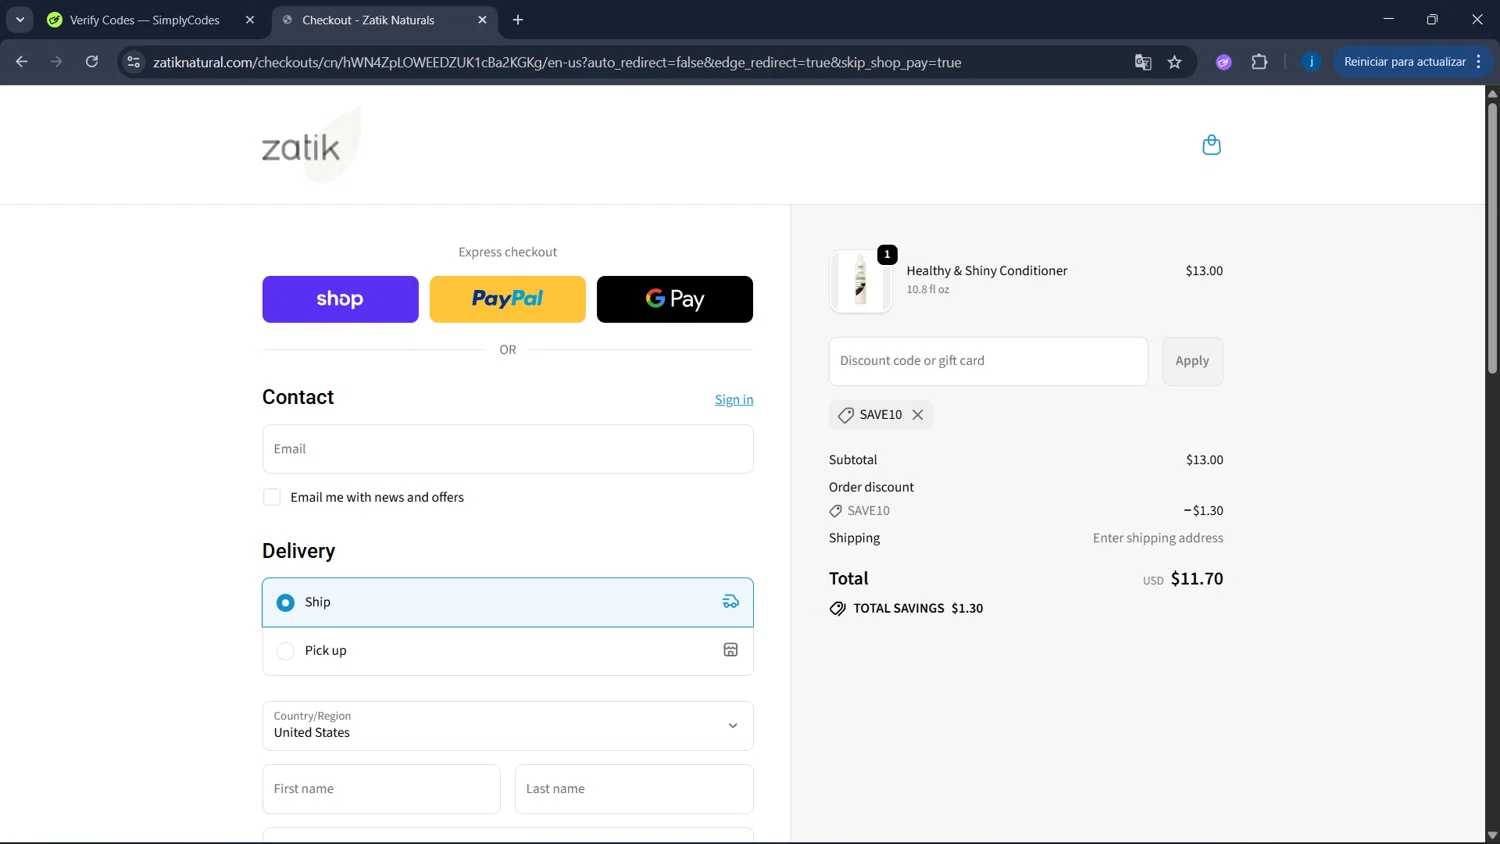Screen dimensions: 1500x844
Task: Click the Subtotal value $13.00
Action: point(1204,460)
